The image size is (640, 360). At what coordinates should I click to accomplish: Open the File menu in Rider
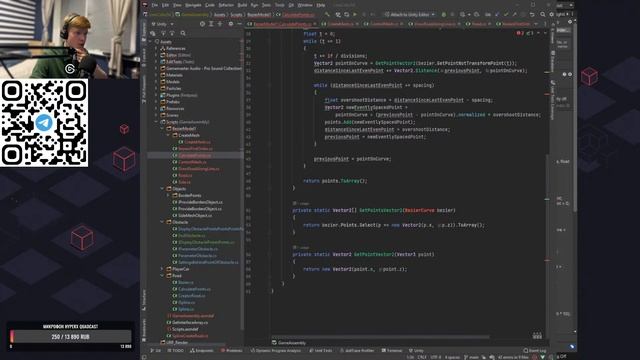(x=155, y=5)
